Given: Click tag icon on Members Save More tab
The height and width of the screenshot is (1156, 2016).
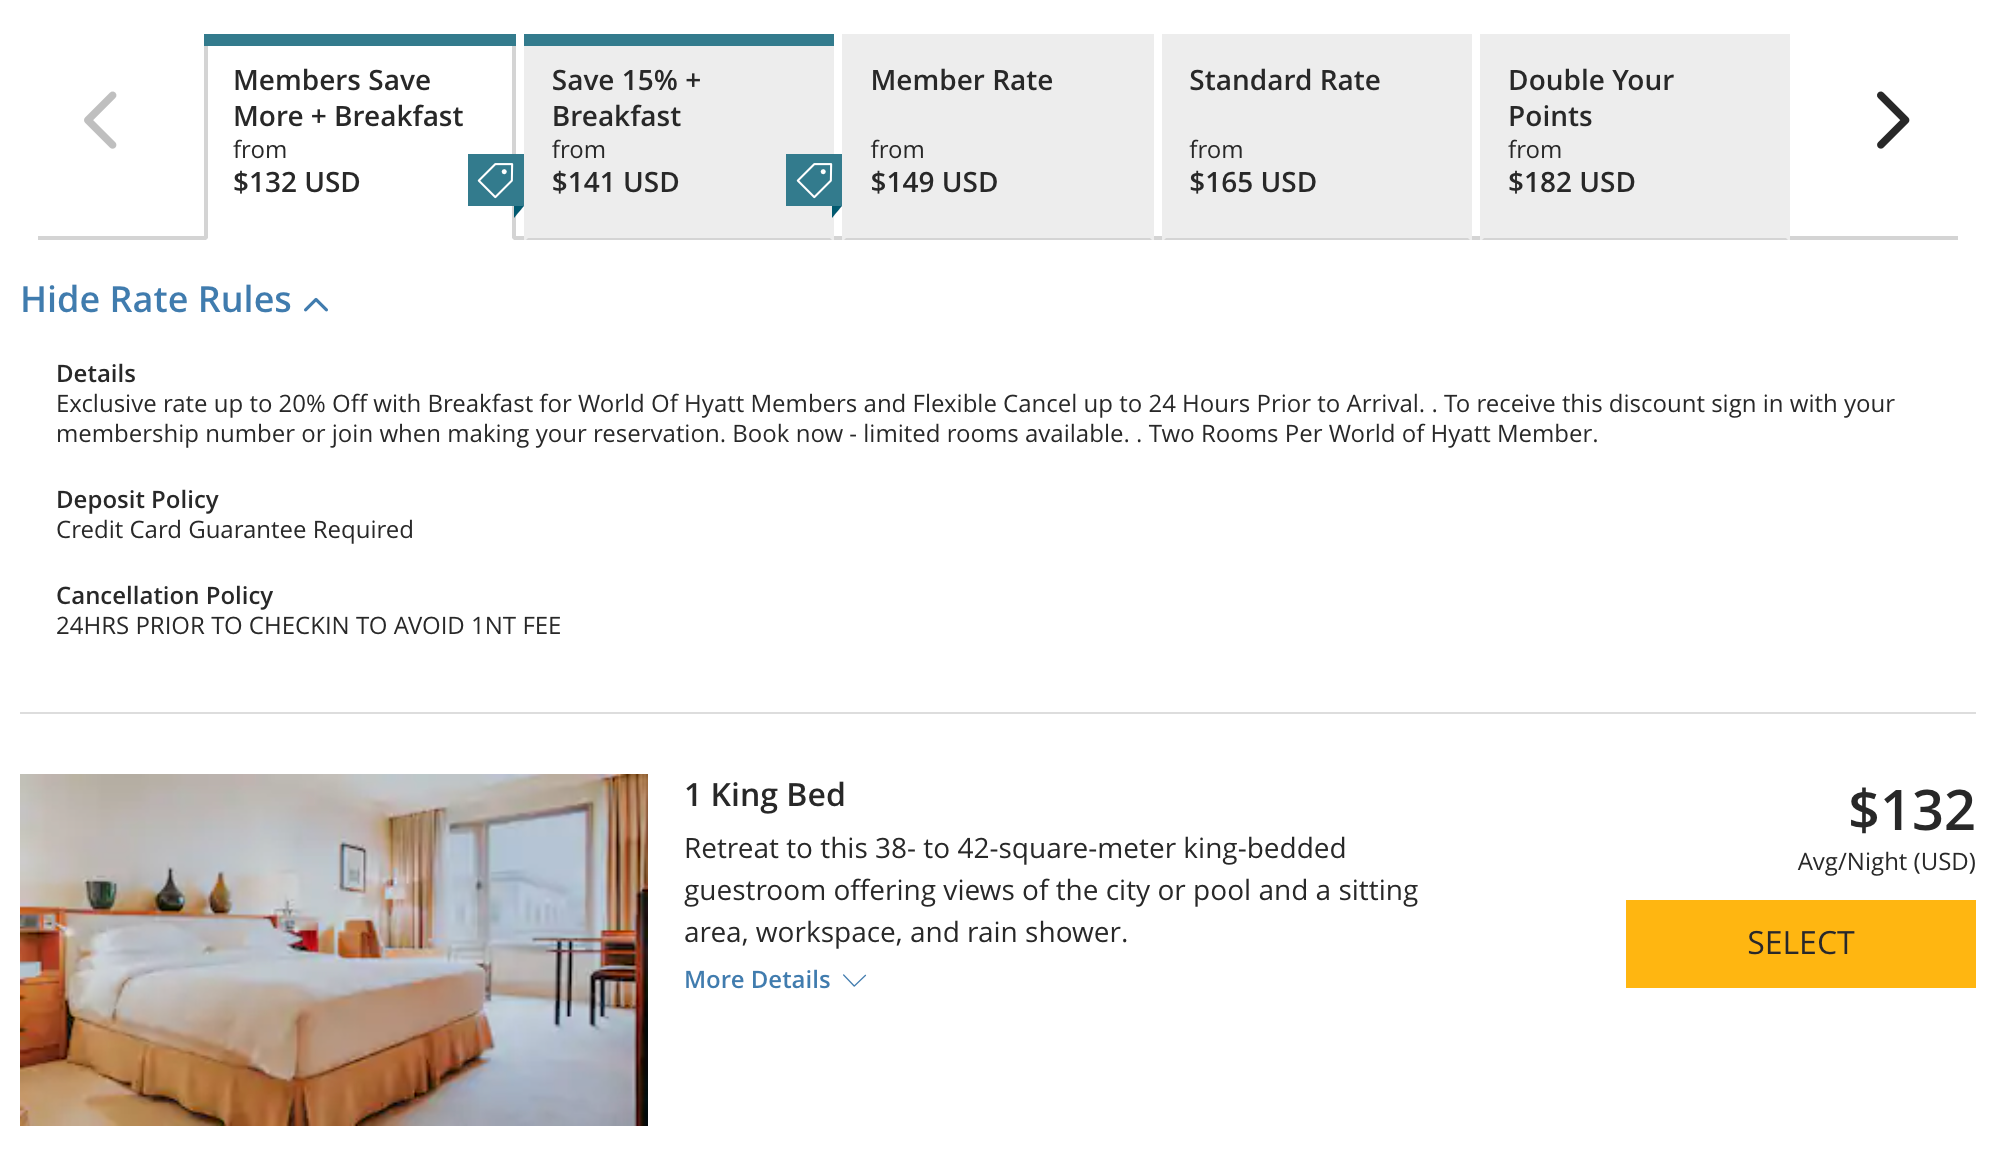Looking at the screenshot, I should 494,181.
